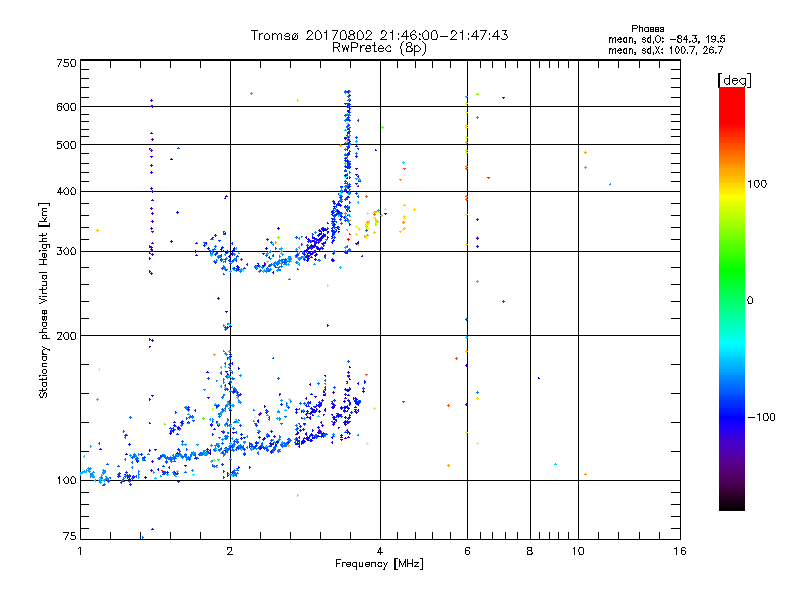Click the x-axis tick label '8'
Image resolution: width=800 pixels, height=600 pixels.
click(530, 551)
